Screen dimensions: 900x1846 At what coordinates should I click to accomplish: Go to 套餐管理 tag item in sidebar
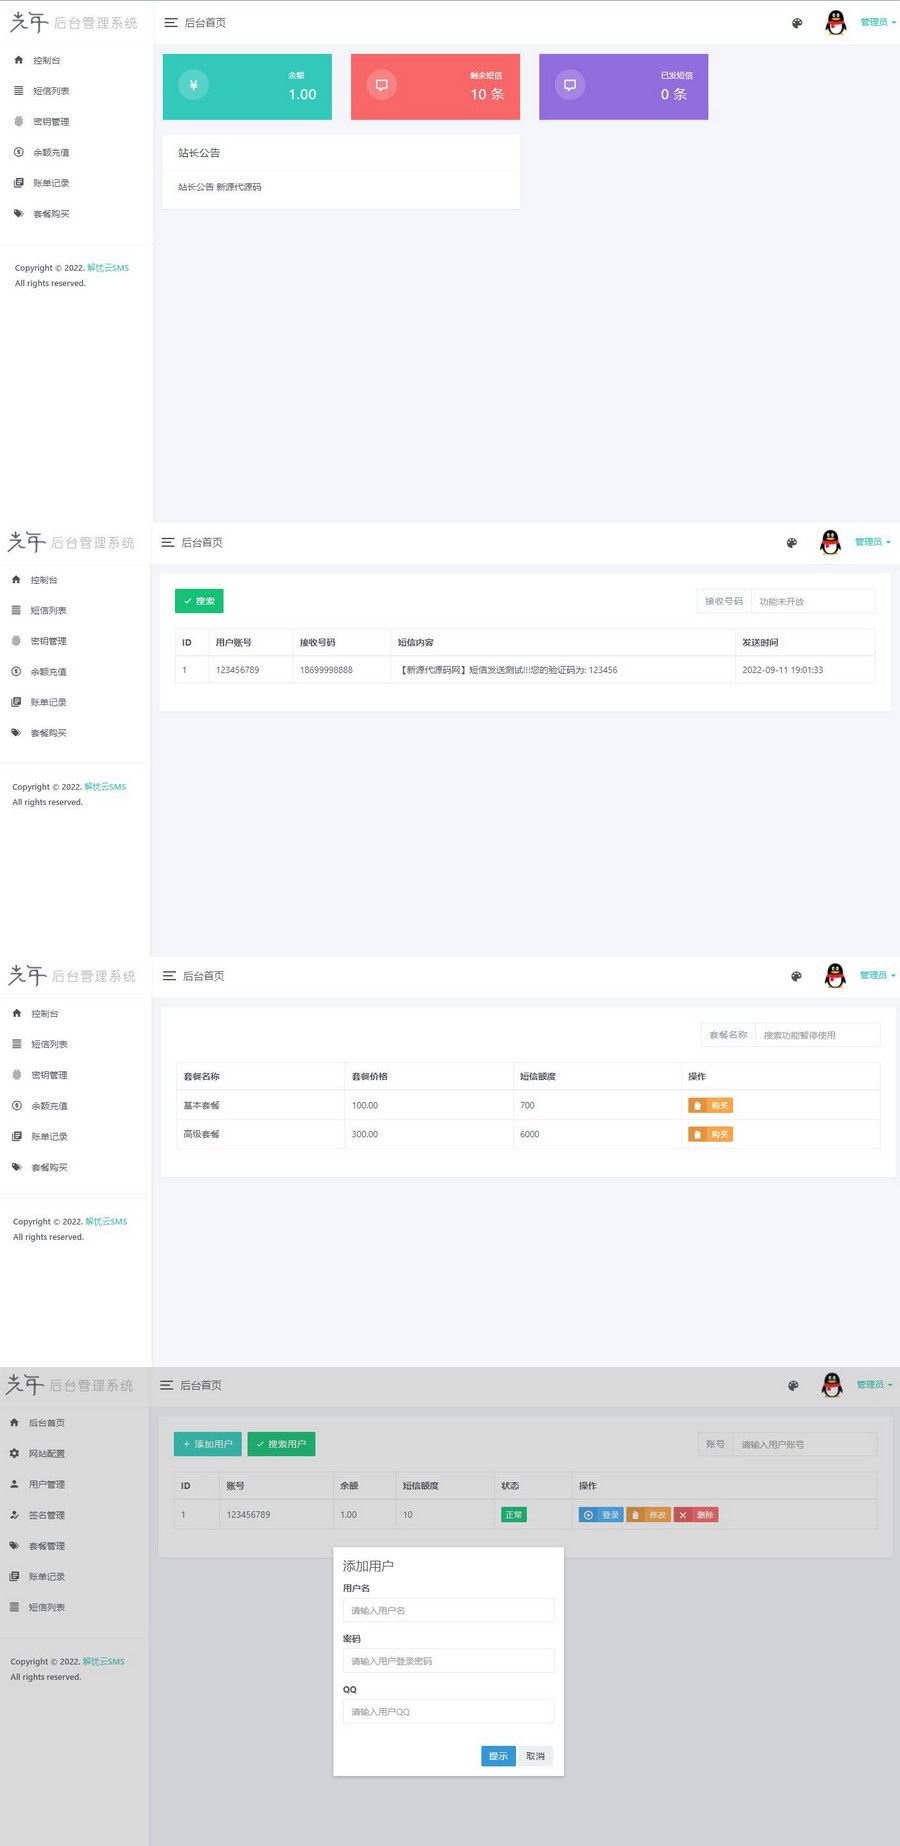point(45,1546)
